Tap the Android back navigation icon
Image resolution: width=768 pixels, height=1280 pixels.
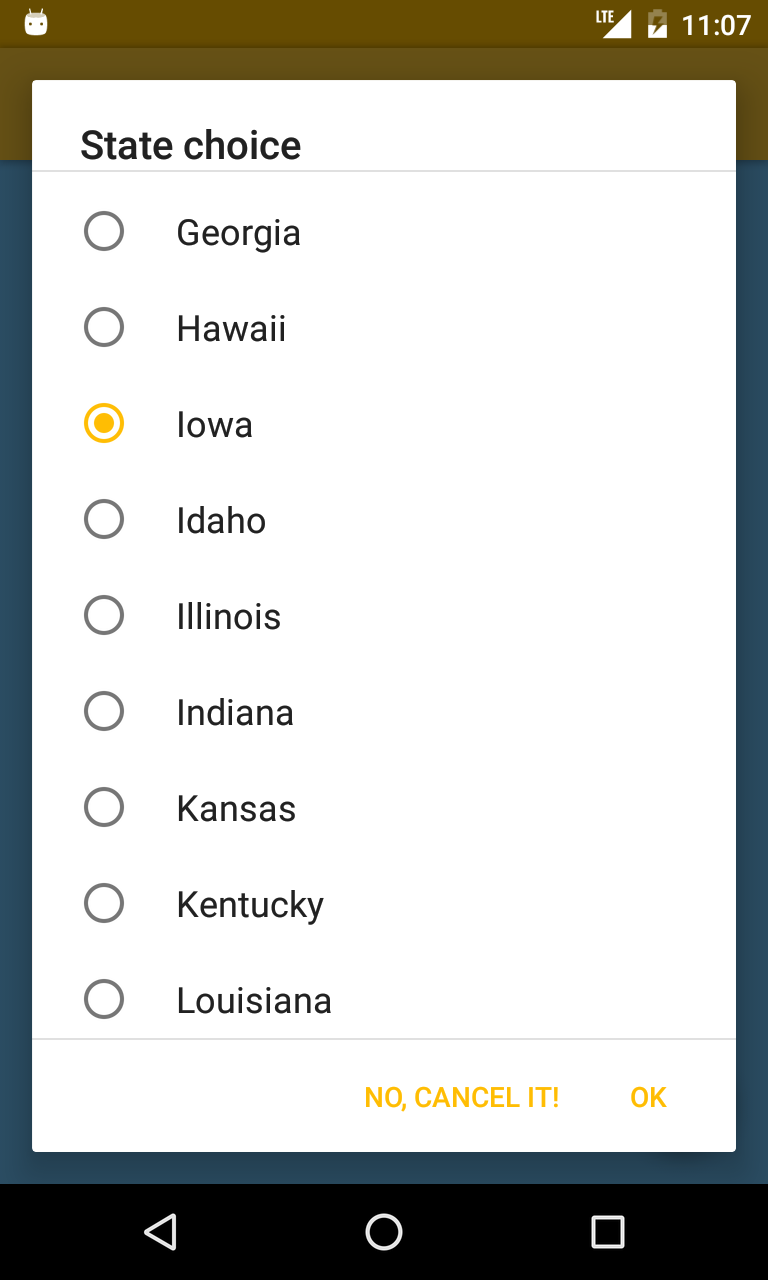click(x=160, y=1232)
